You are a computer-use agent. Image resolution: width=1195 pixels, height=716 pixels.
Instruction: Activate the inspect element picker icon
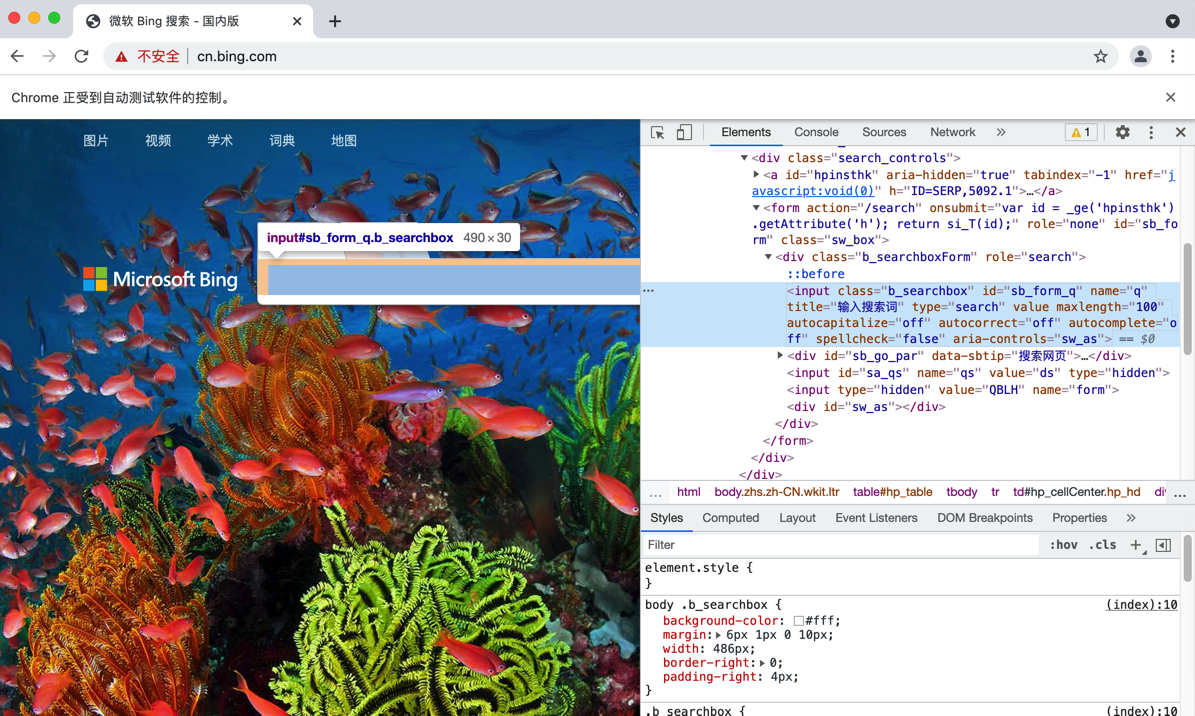click(x=657, y=133)
